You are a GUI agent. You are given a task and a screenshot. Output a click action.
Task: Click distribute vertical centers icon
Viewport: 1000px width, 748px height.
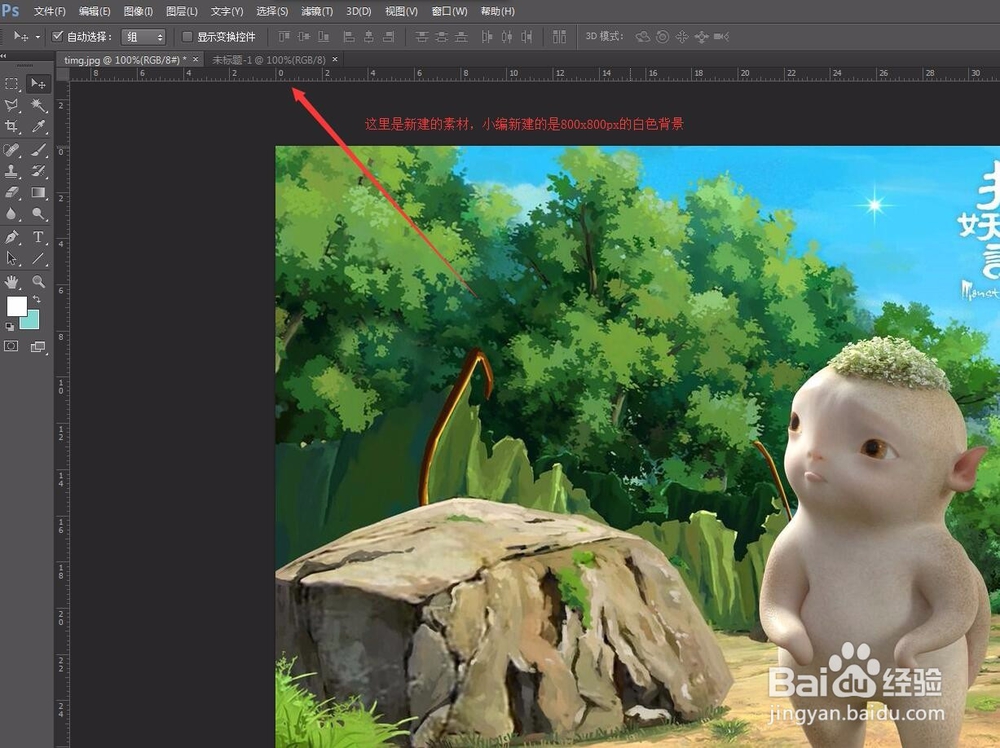[x=441, y=37]
